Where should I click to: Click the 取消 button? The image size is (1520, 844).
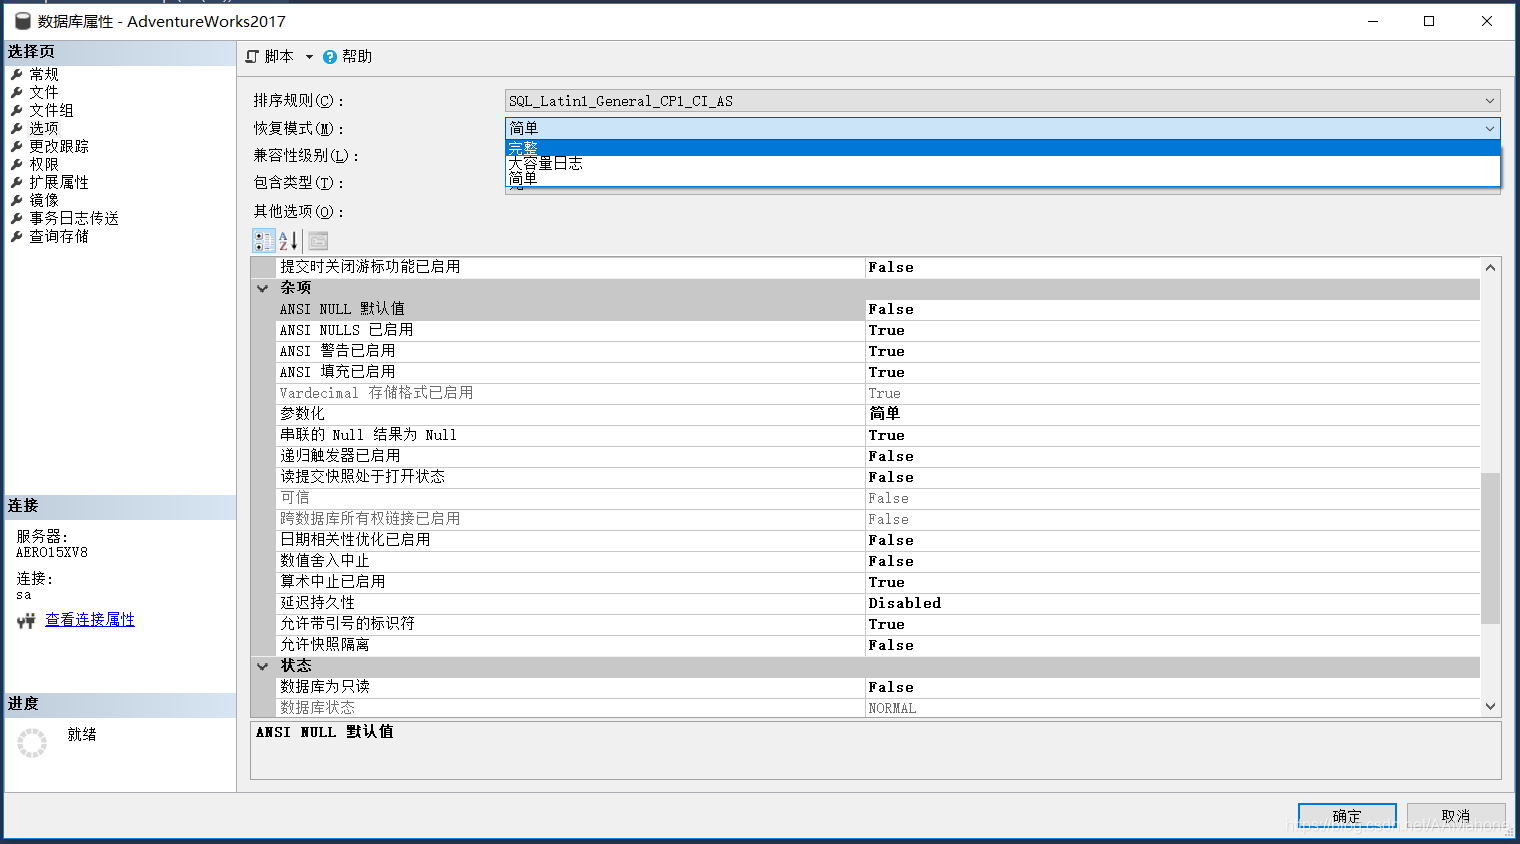tap(1456, 816)
